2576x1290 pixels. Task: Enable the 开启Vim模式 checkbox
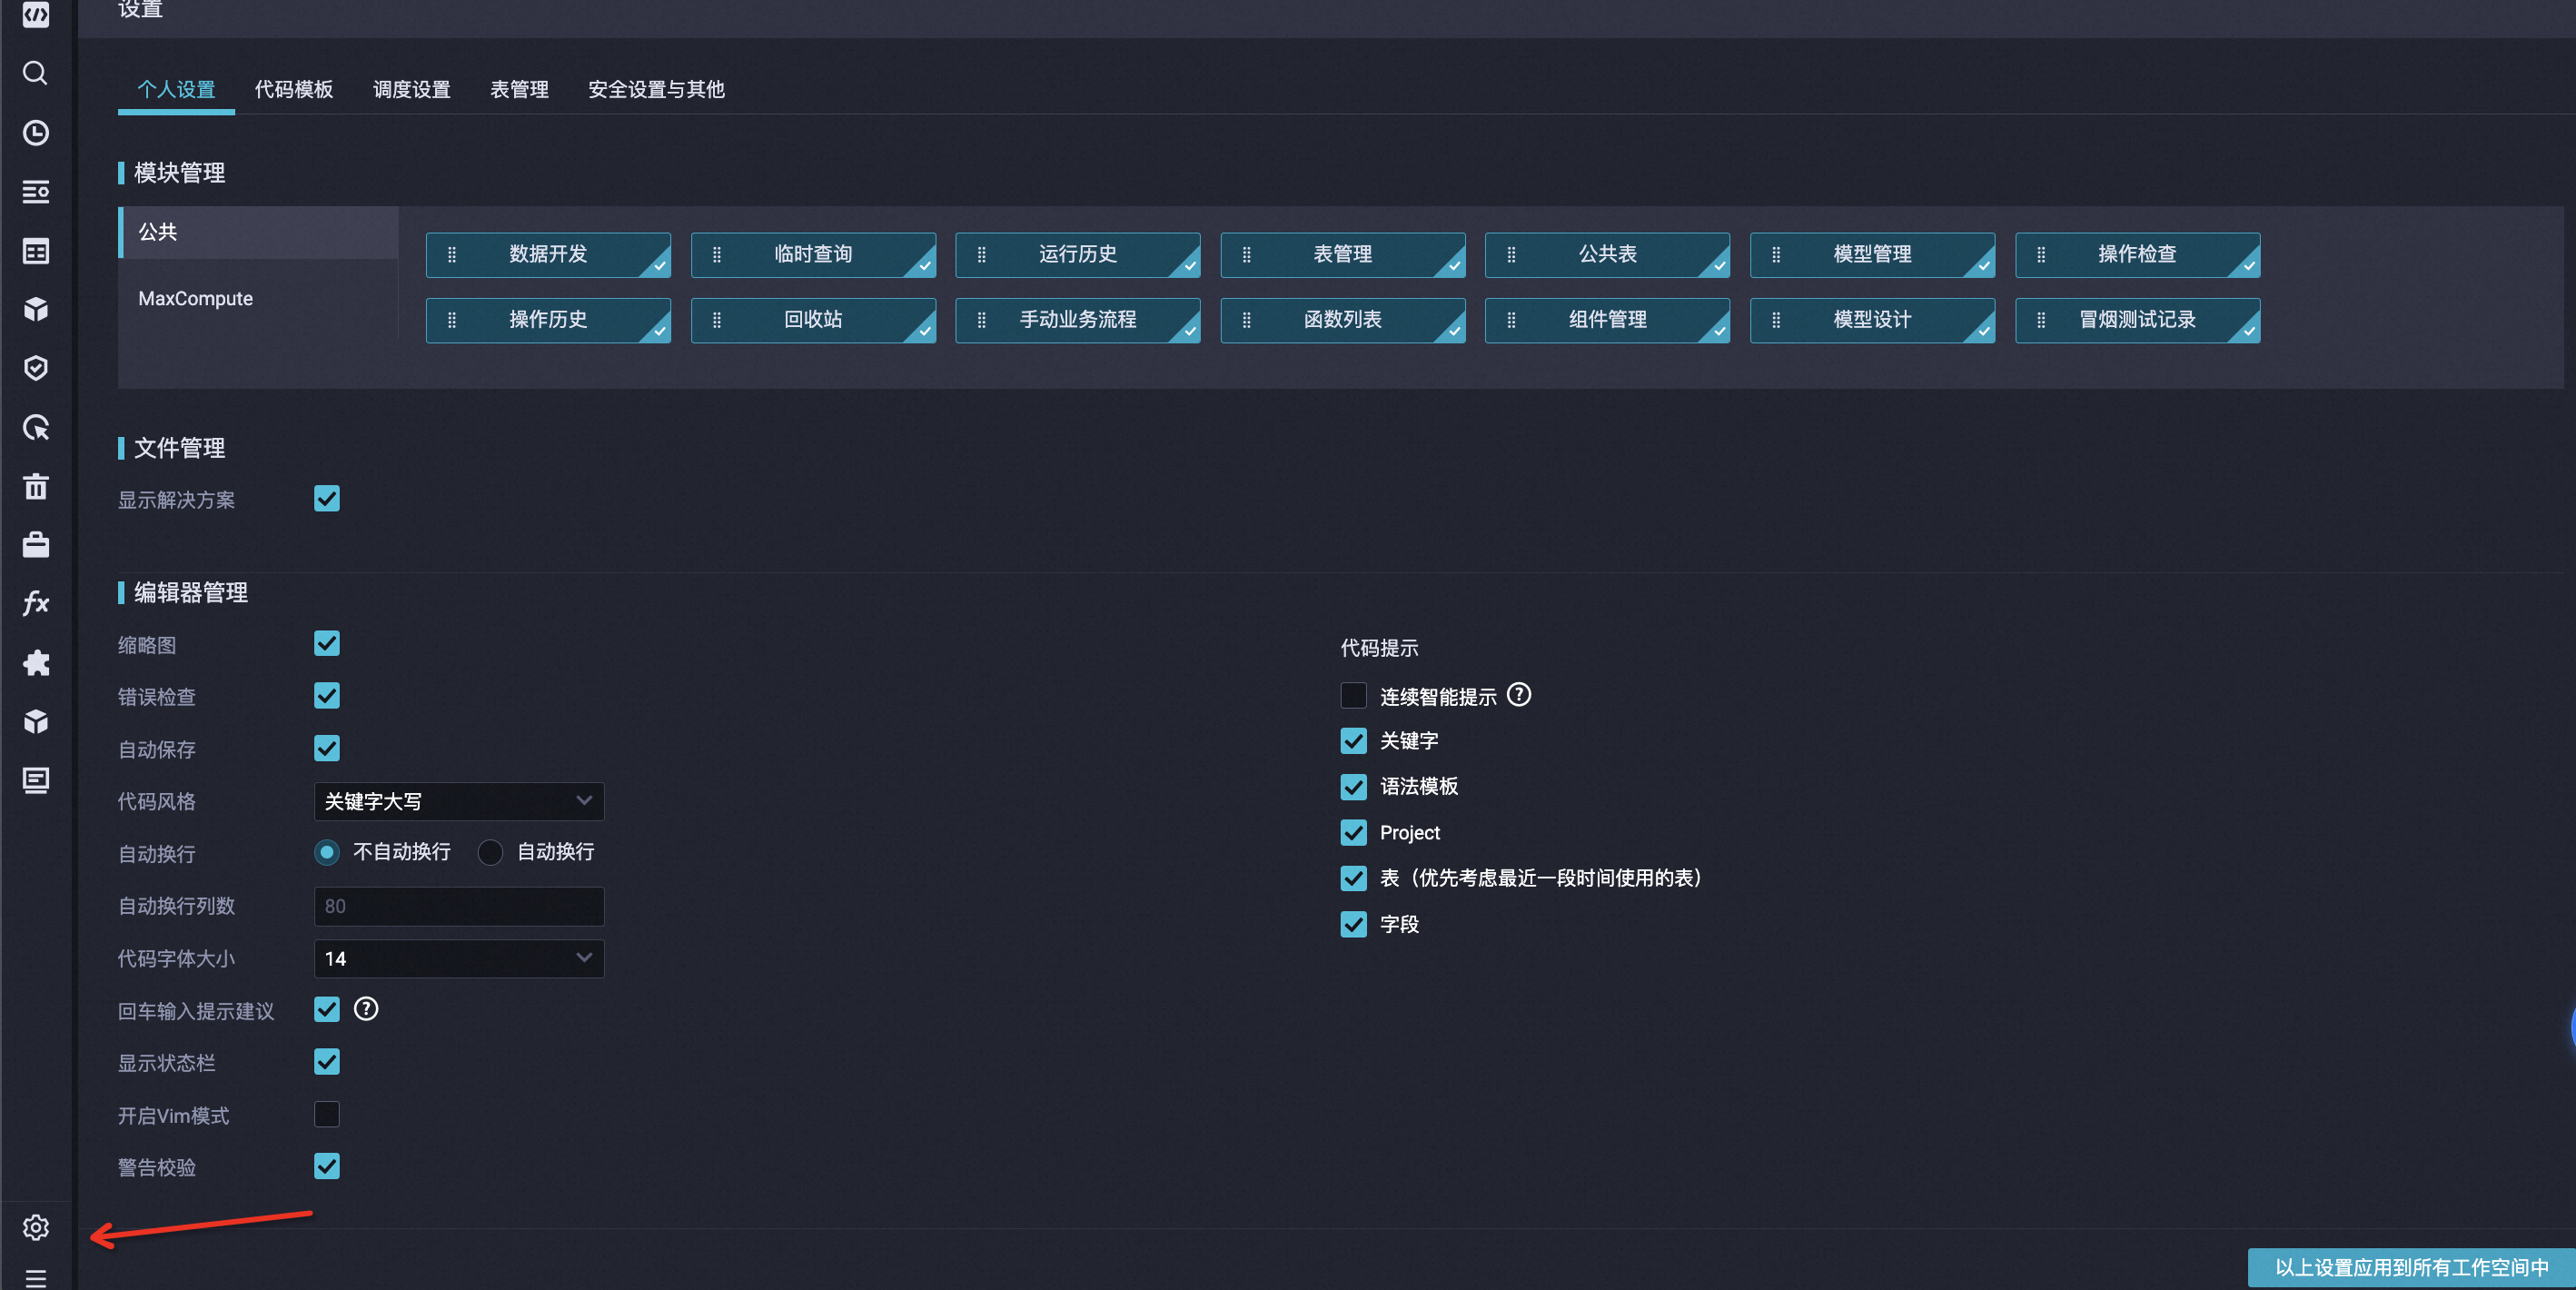click(x=326, y=1114)
